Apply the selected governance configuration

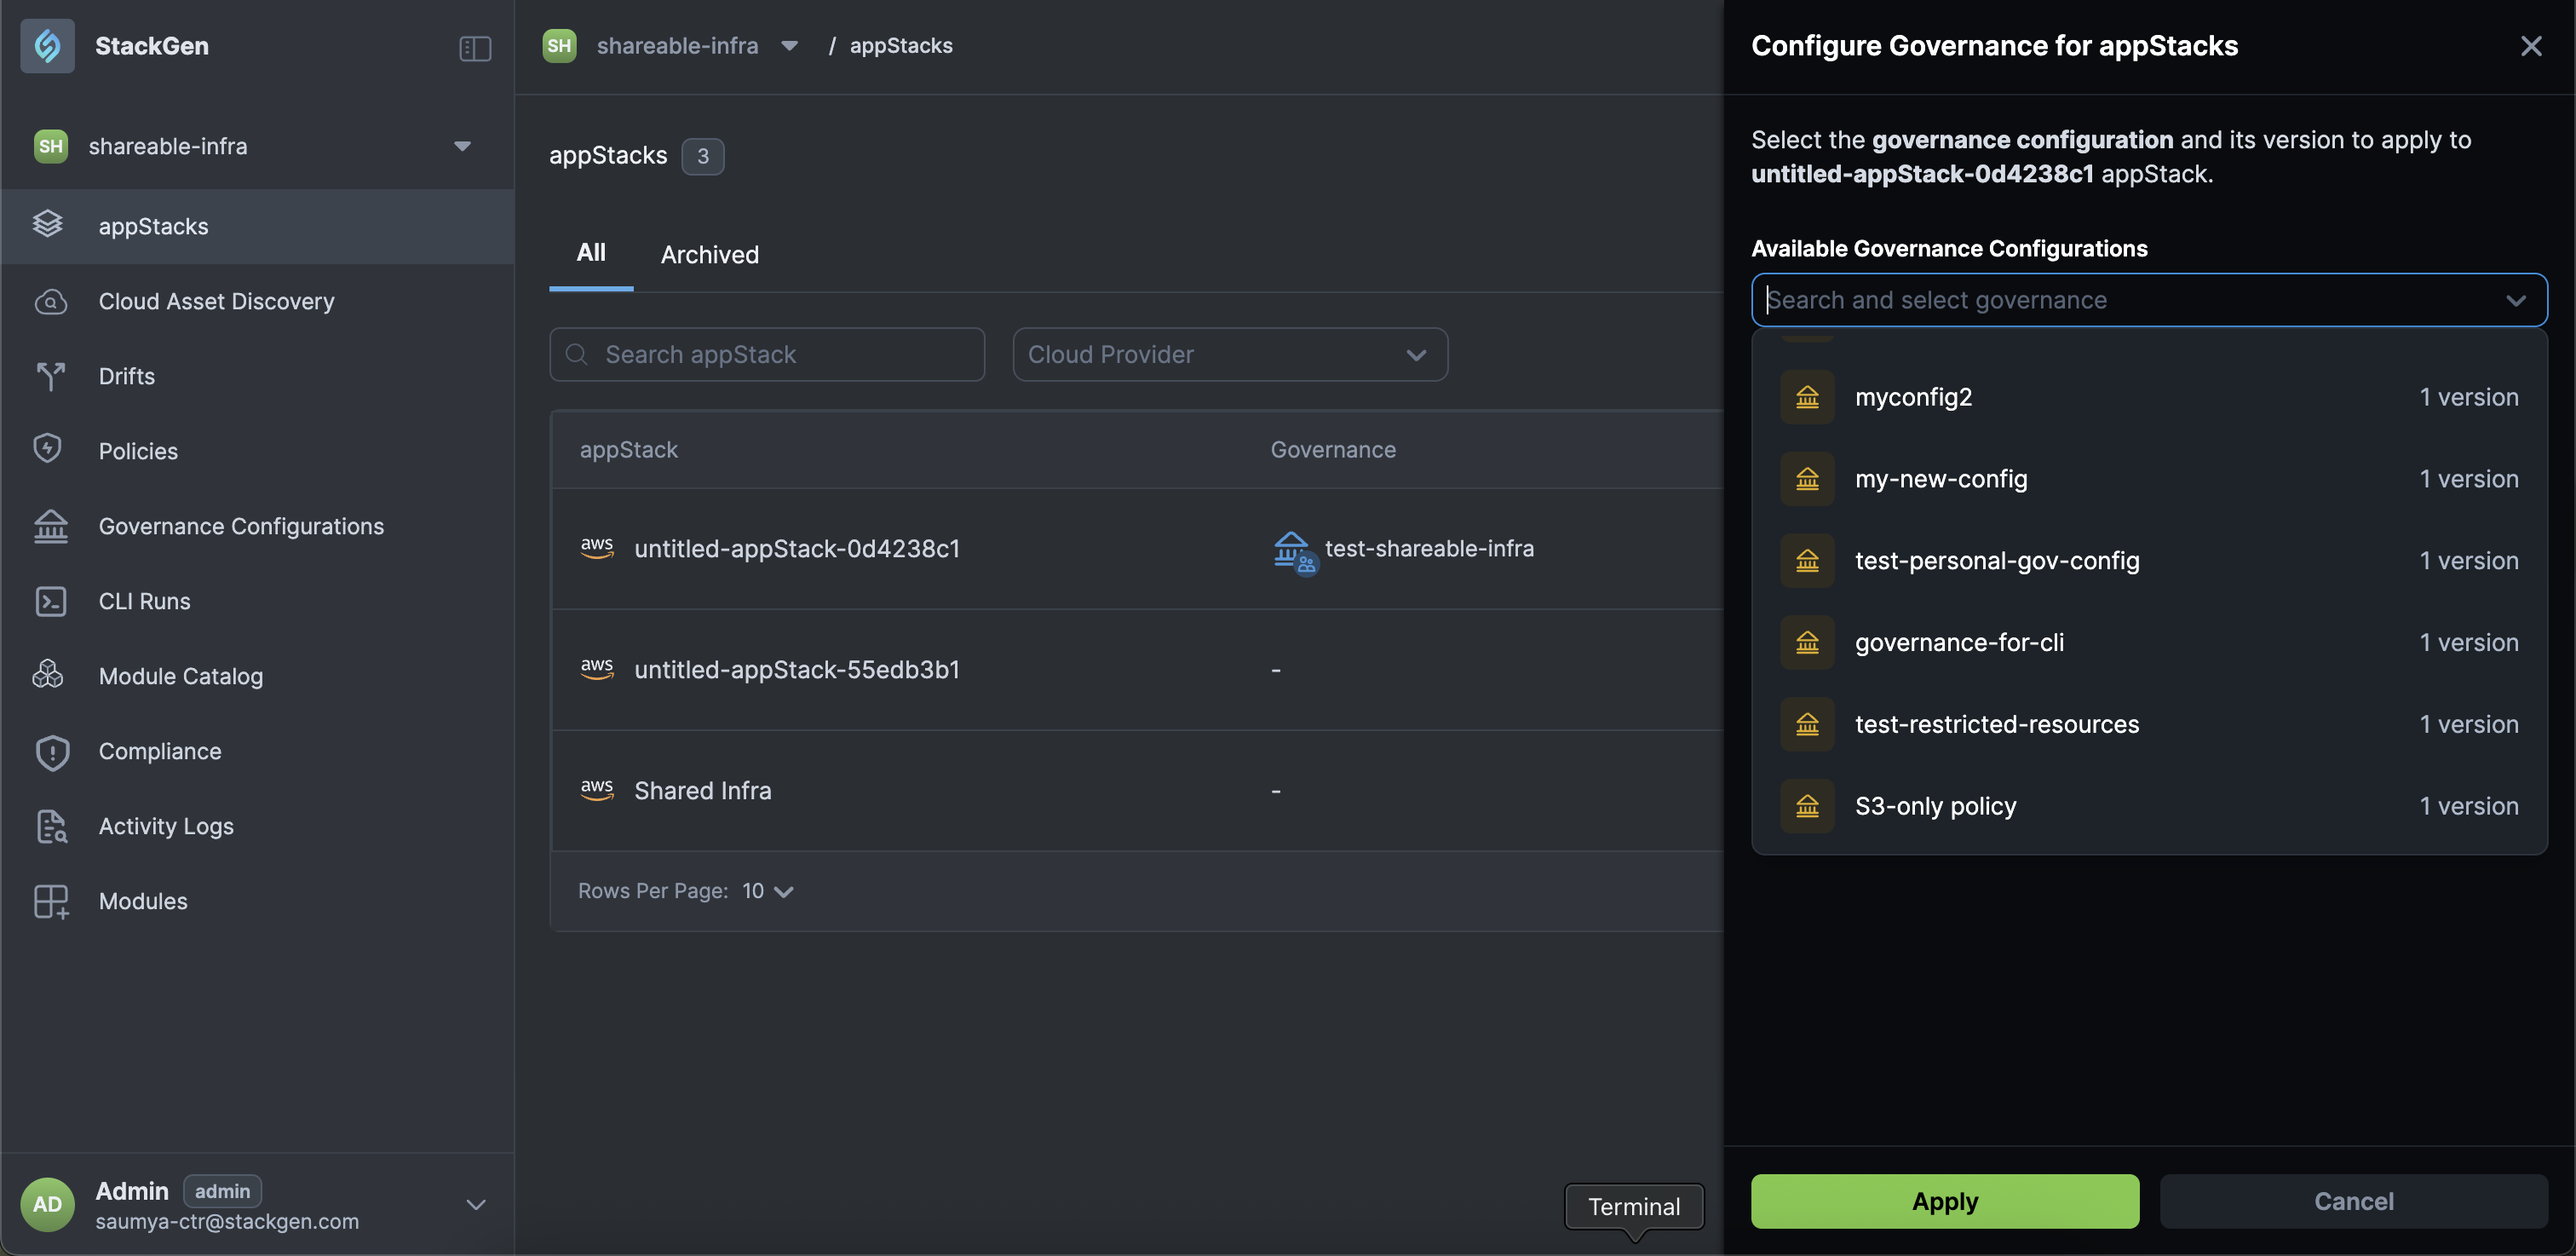(x=1945, y=1201)
